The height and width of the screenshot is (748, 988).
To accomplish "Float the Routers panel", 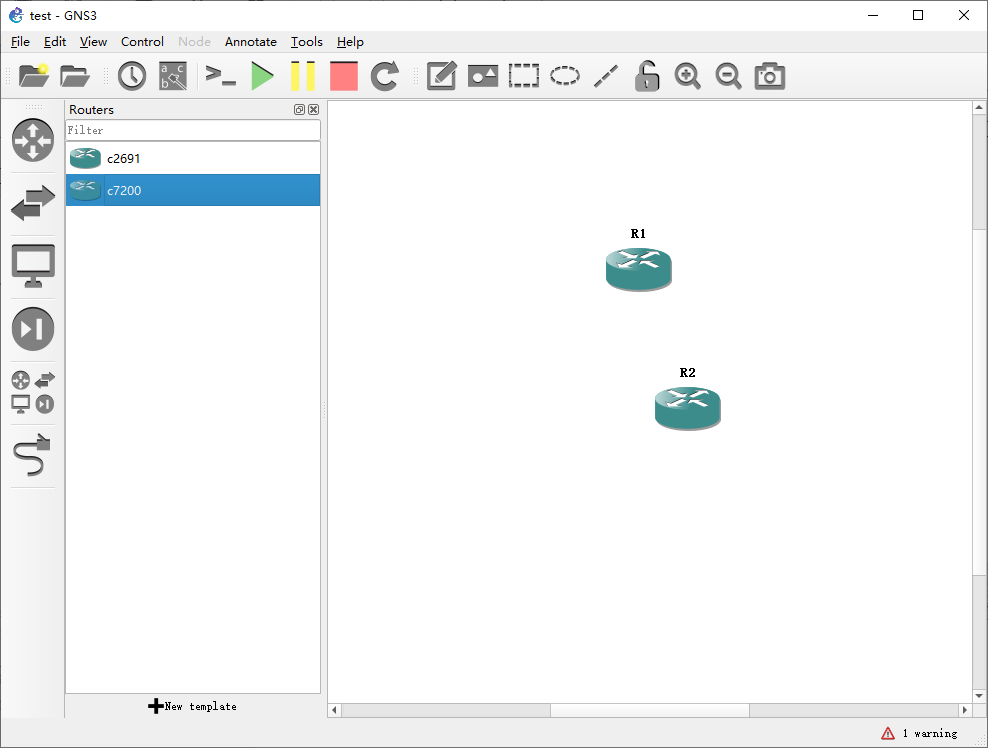I will click(299, 110).
